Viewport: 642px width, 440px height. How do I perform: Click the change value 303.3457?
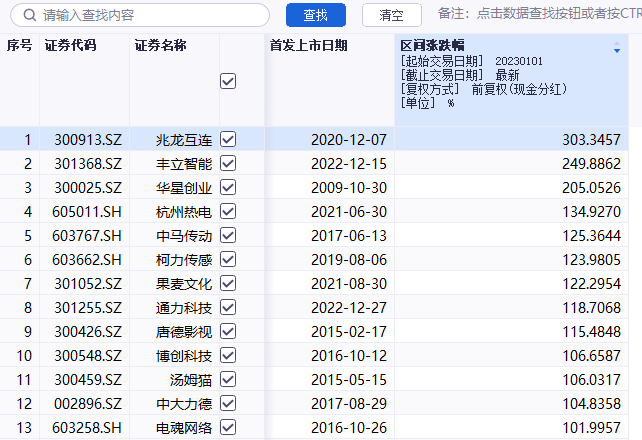[591, 140]
